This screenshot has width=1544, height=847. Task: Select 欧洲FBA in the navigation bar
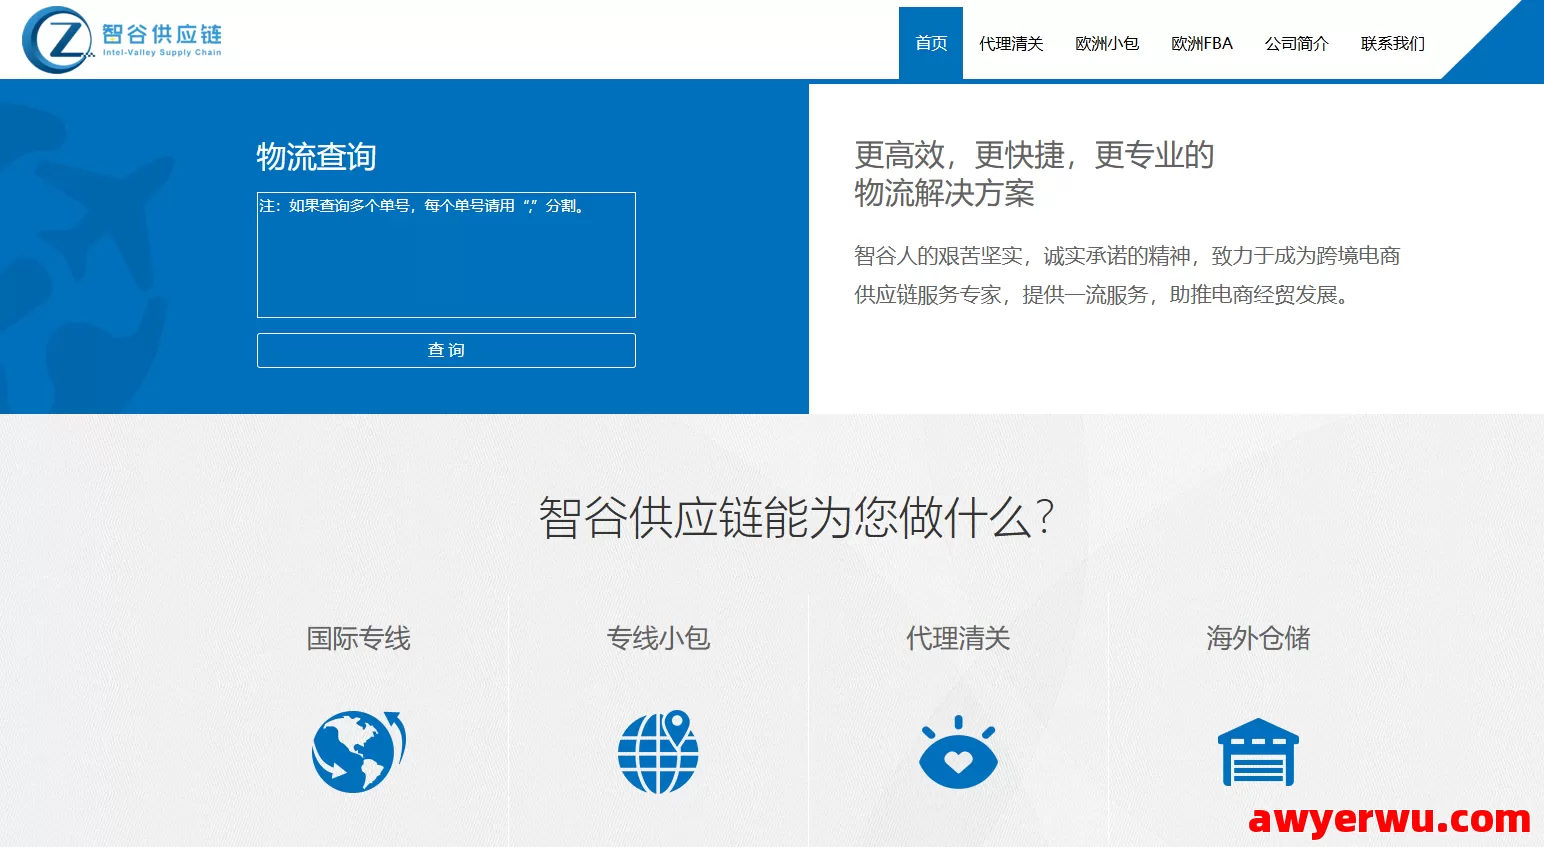click(x=1202, y=43)
